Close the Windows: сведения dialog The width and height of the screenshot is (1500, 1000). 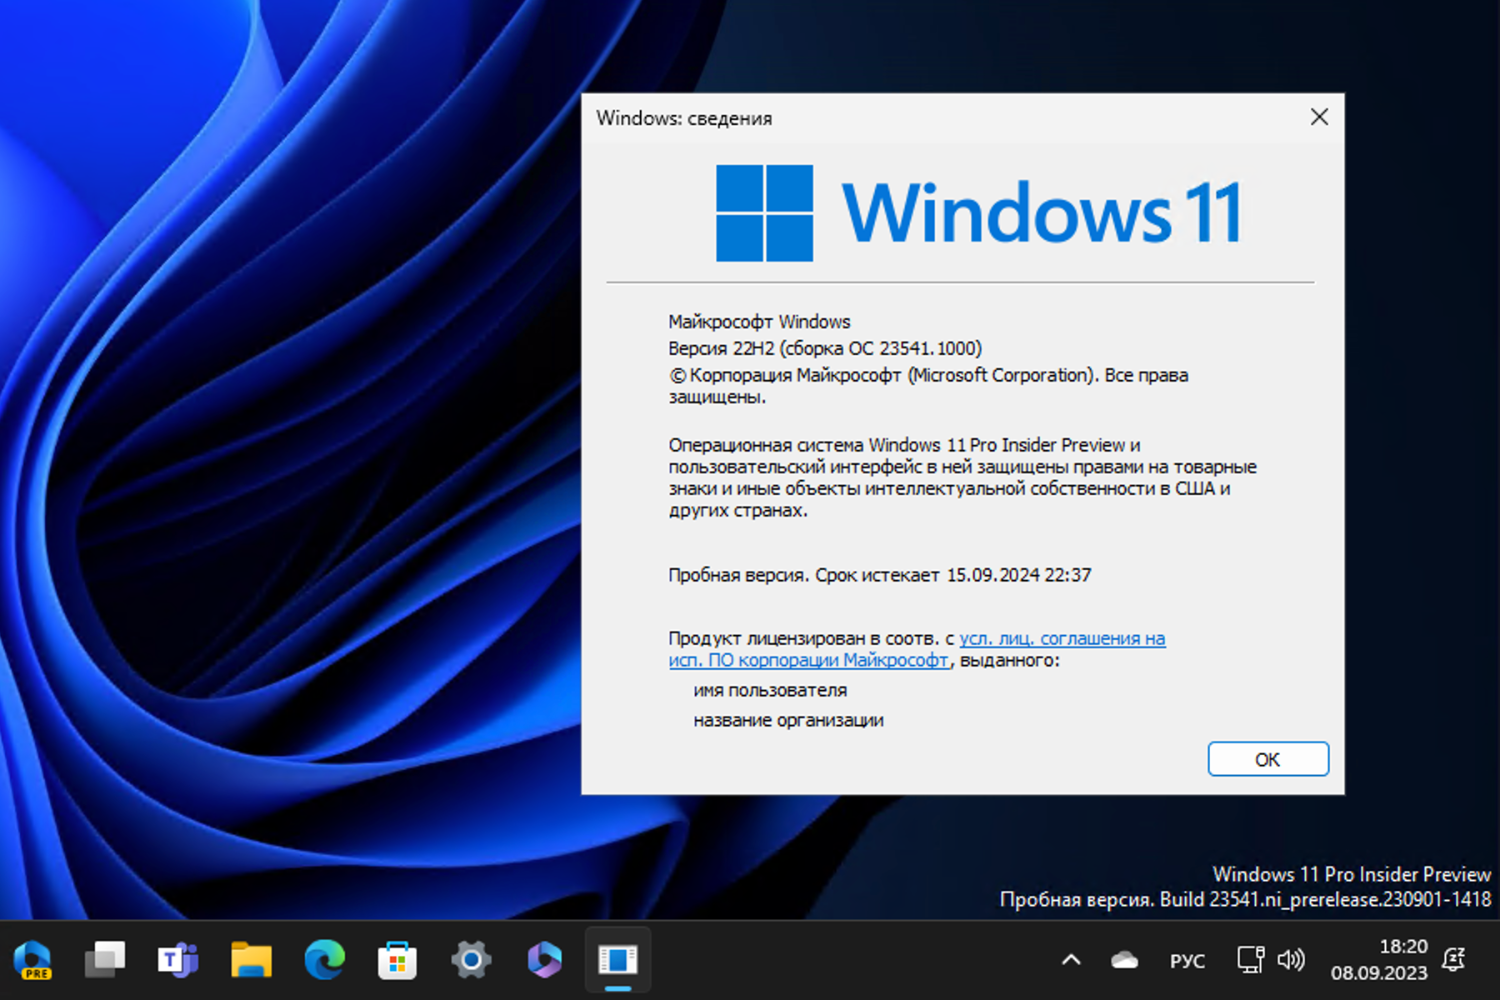tap(1319, 117)
